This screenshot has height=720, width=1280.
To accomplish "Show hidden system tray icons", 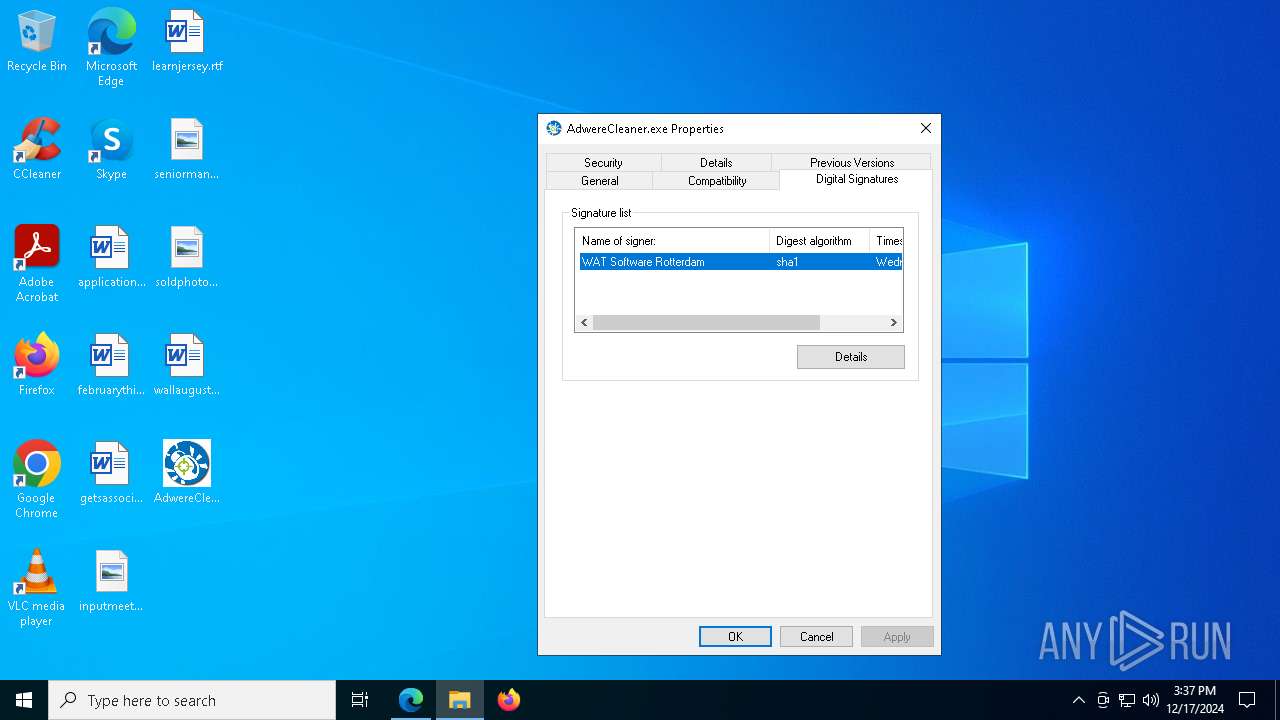I will point(1078,700).
